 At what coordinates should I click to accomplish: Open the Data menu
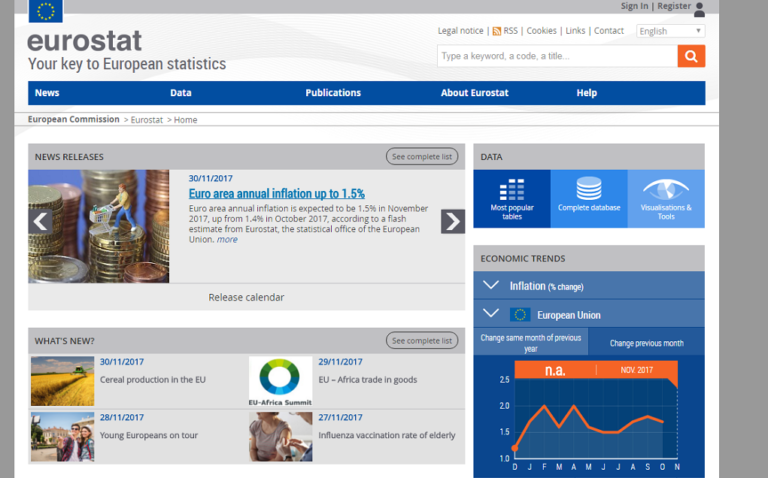coord(181,93)
